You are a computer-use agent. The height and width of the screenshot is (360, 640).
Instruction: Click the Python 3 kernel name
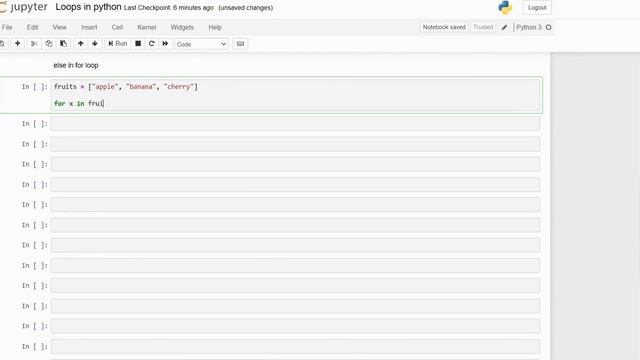click(529, 27)
